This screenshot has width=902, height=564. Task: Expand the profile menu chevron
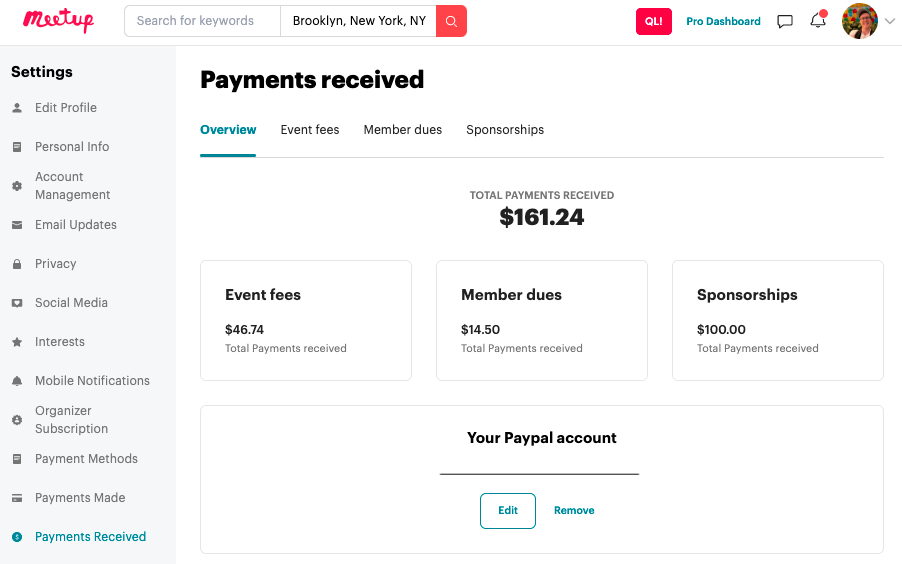pos(889,21)
